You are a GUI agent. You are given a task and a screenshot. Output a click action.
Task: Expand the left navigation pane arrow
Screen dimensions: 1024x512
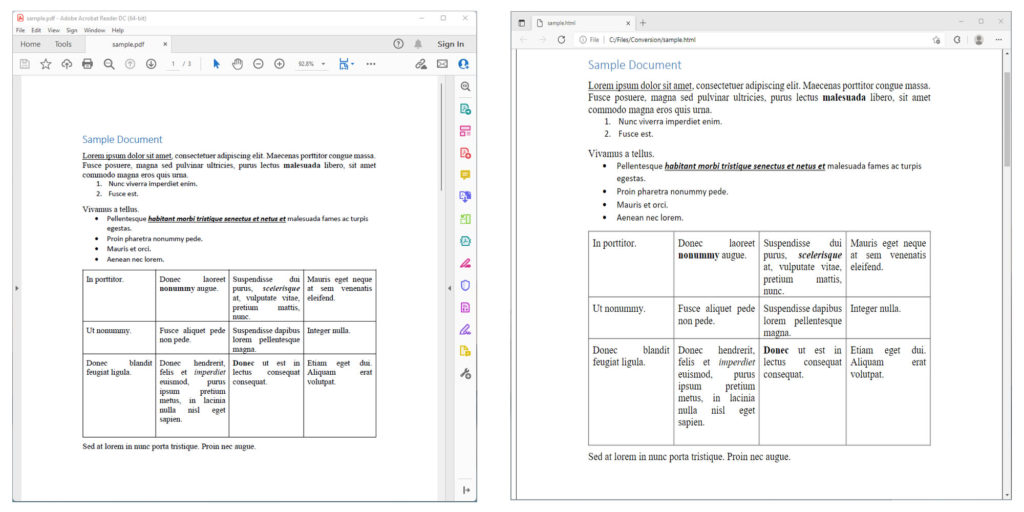point(16,289)
